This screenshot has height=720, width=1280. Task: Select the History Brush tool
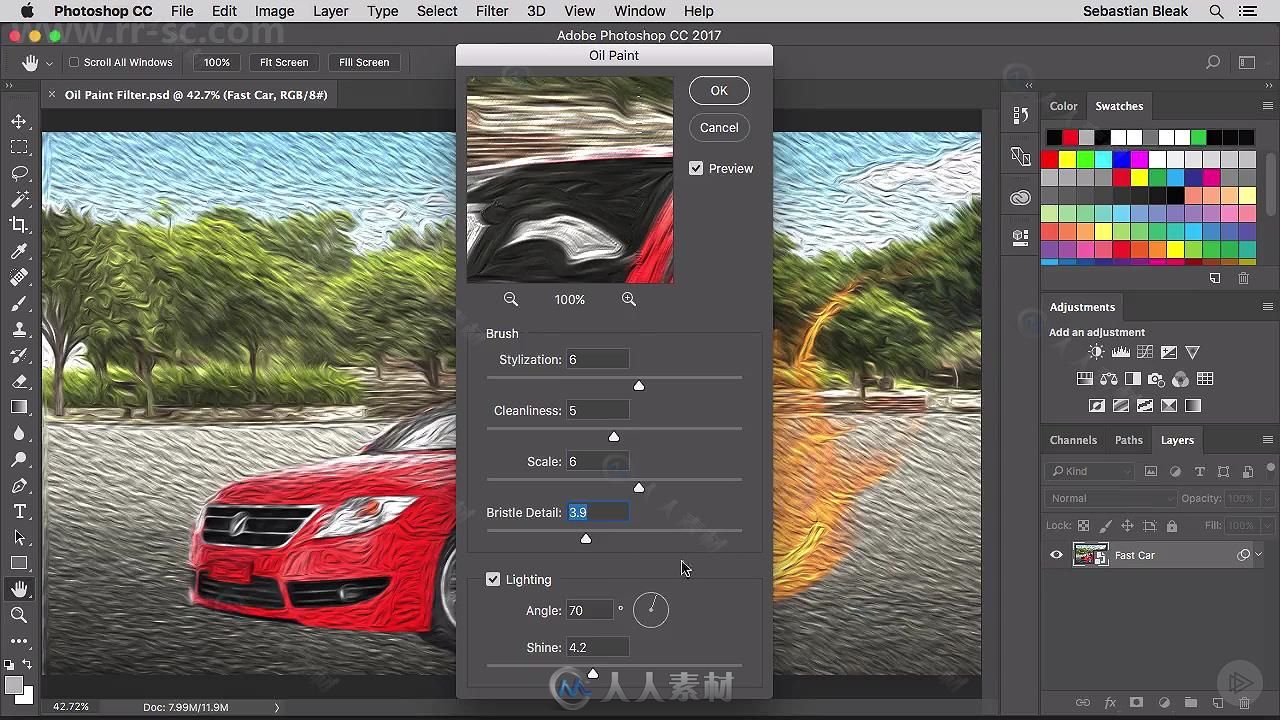pyautogui.click(x=19, y=355)
